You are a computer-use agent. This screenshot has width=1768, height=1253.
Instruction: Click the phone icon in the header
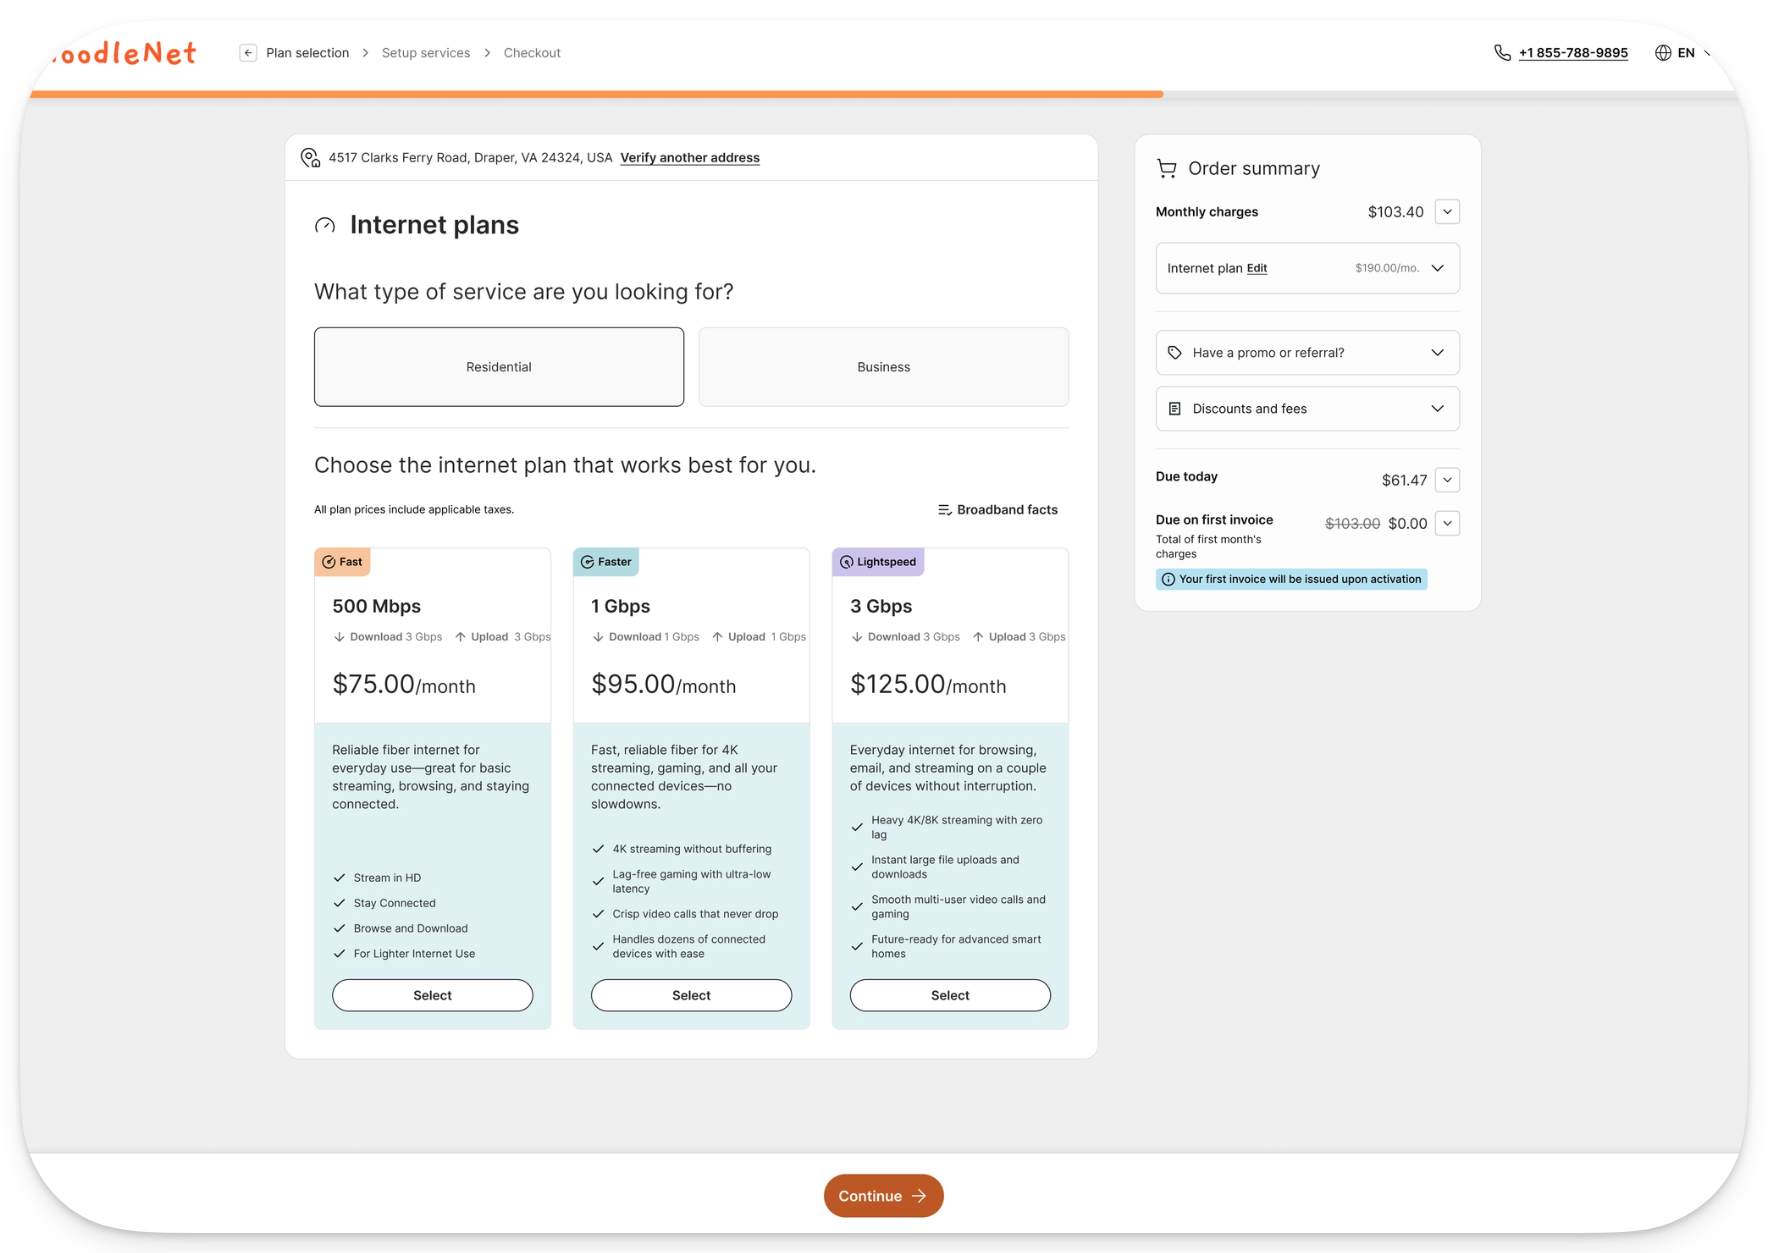(1502, 53)
